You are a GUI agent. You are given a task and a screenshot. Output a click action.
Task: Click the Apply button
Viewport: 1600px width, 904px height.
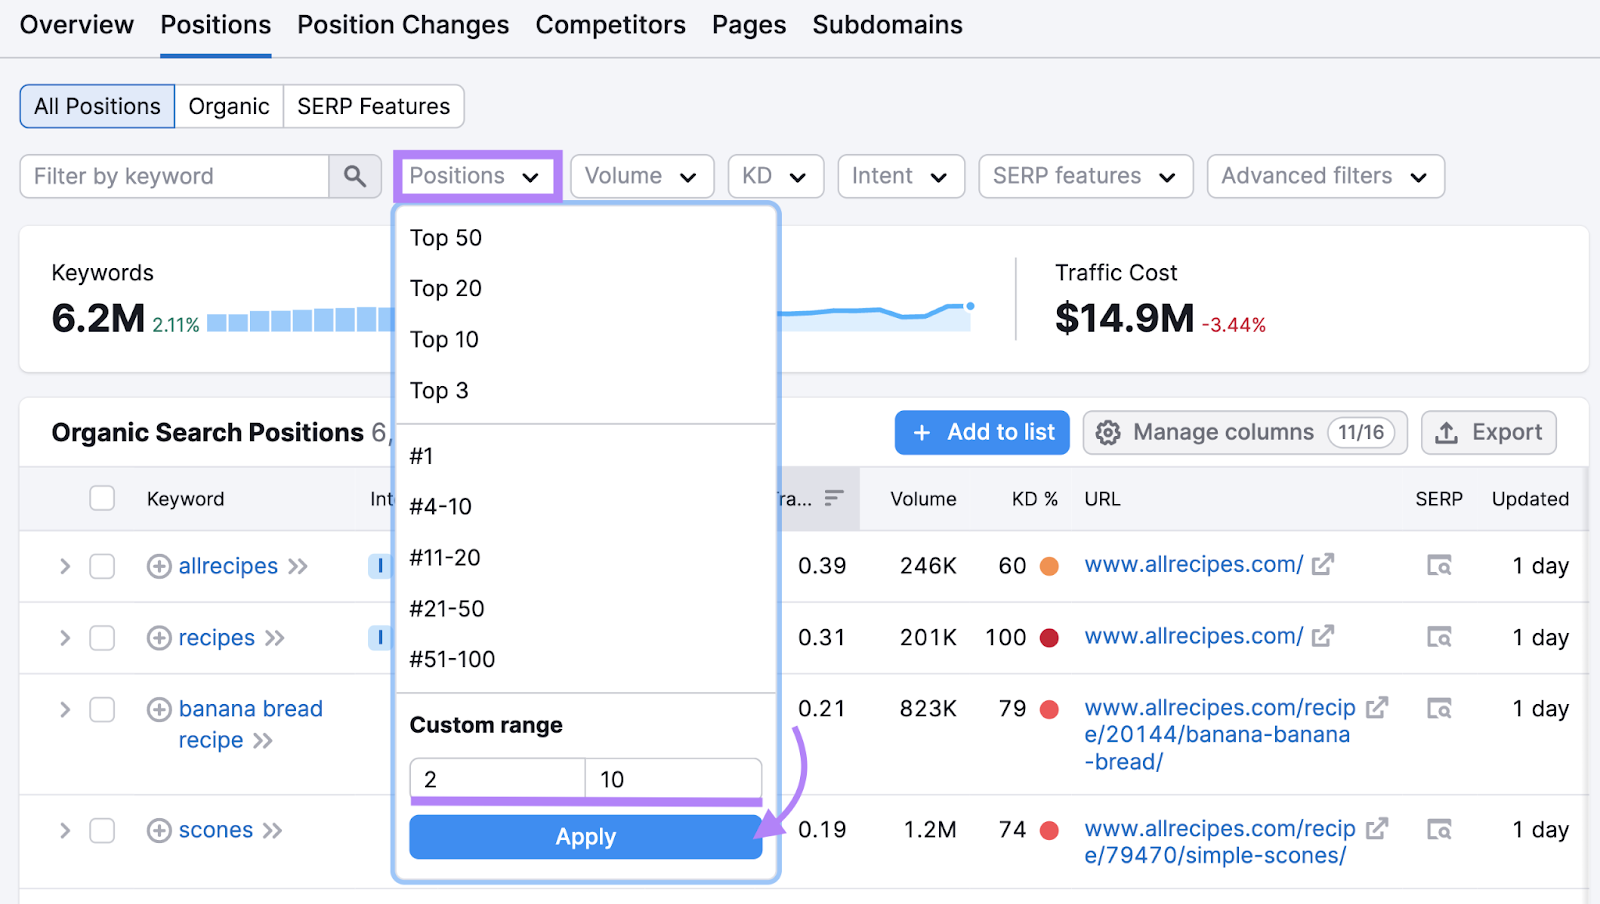(x=585, y=837)
